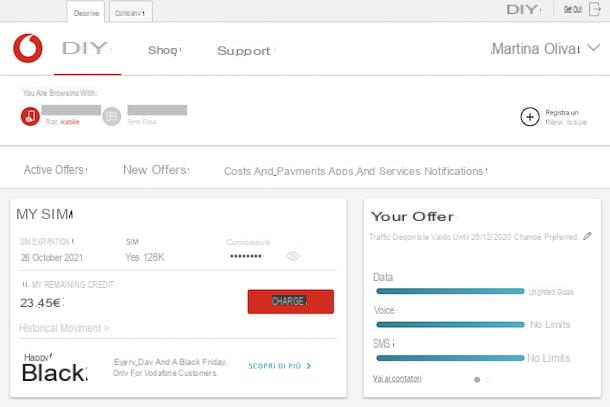Select the Active Offers tab
The height and width of the screenshot is (407, 610).
55,170
